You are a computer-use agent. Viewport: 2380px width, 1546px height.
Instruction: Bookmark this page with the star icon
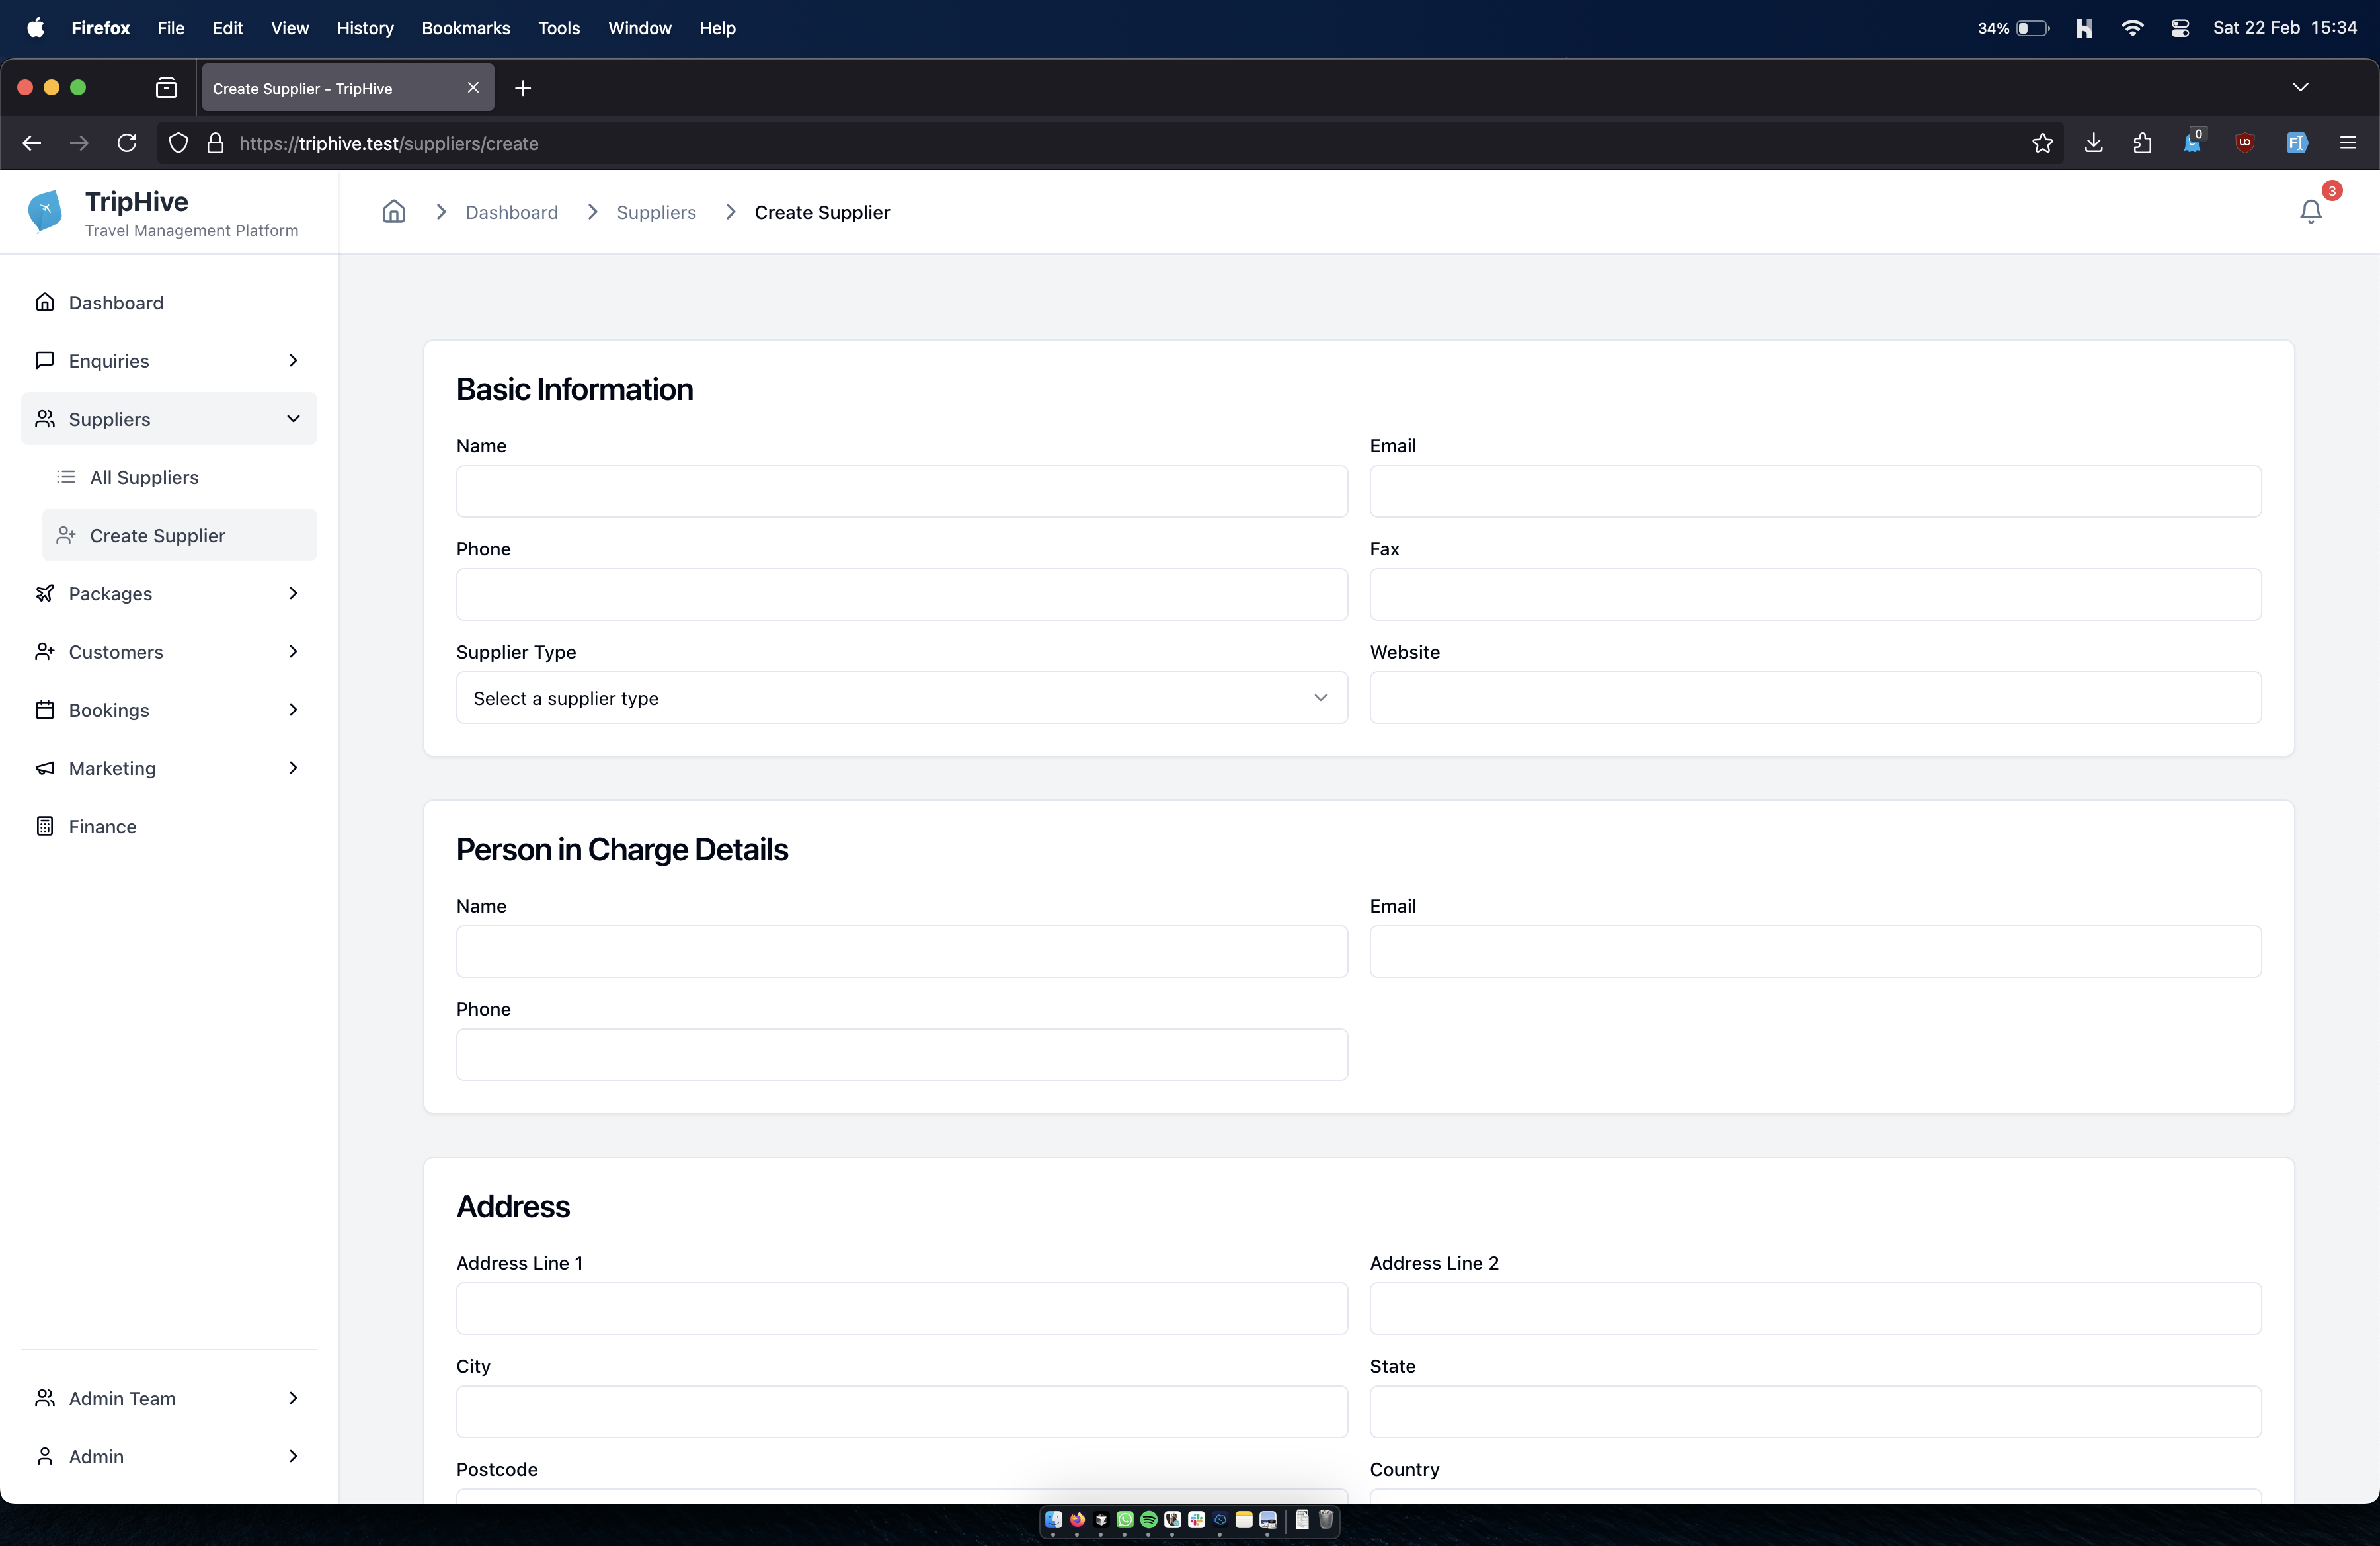point(2042,143)
